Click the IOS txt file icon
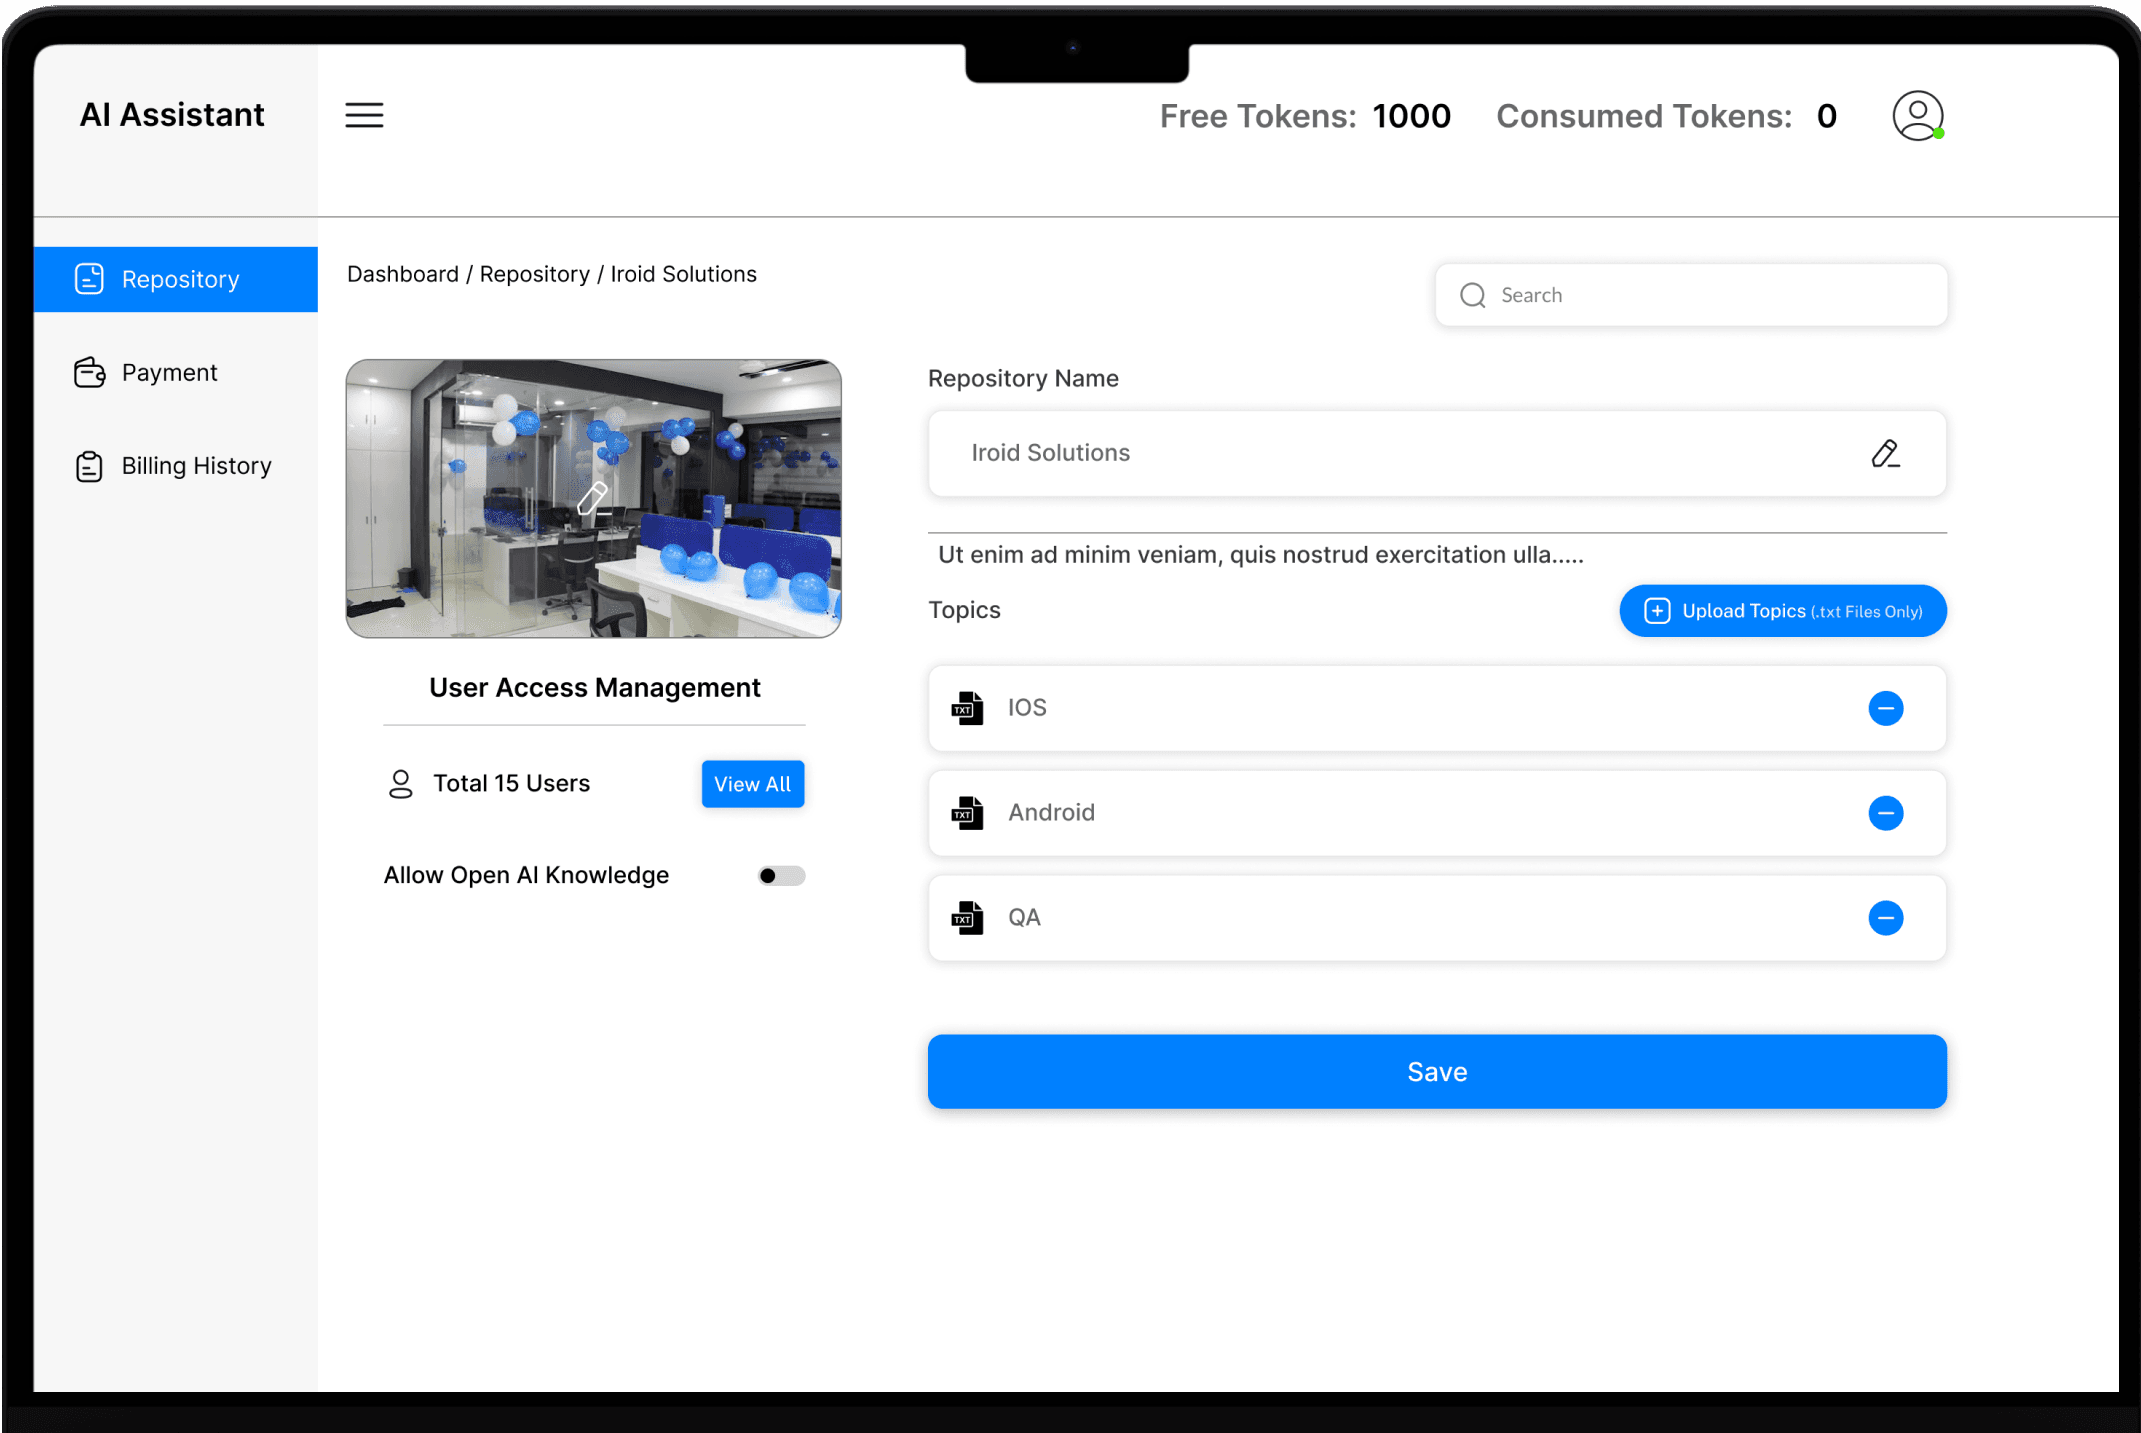This screenshot has height=1433, width=2141. click(x=967, y=708)
